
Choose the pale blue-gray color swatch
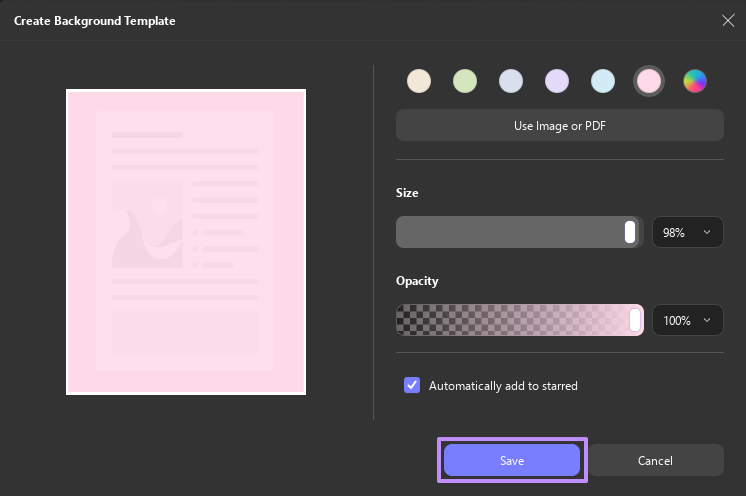[x=511, y=81]
